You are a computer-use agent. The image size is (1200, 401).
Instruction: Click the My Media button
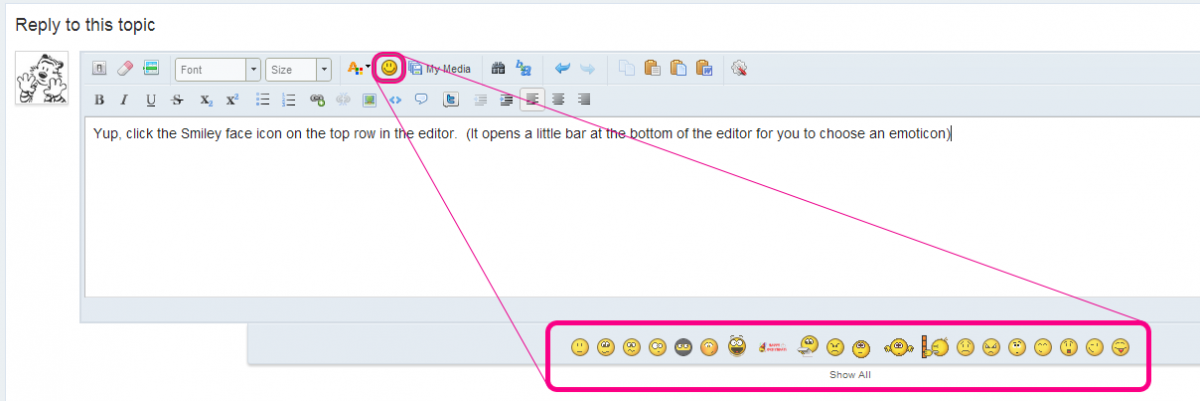coord(440,69)
